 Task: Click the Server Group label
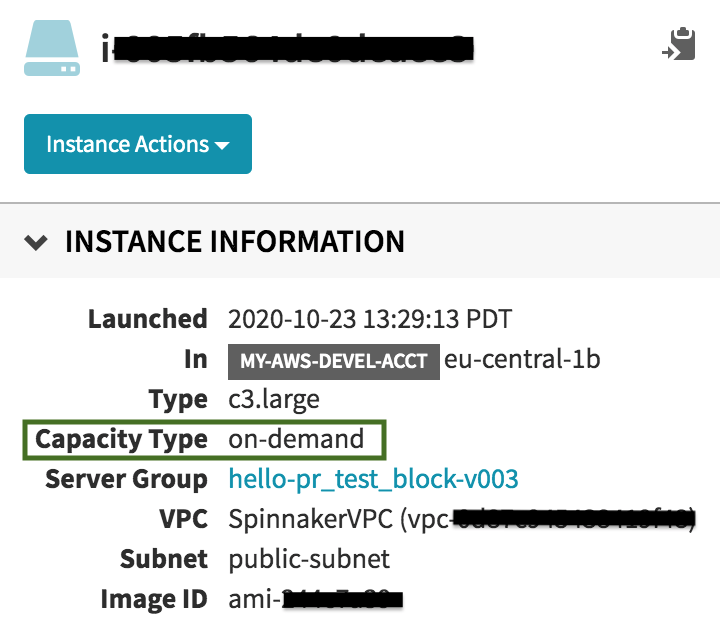click(x=126, y=480)
